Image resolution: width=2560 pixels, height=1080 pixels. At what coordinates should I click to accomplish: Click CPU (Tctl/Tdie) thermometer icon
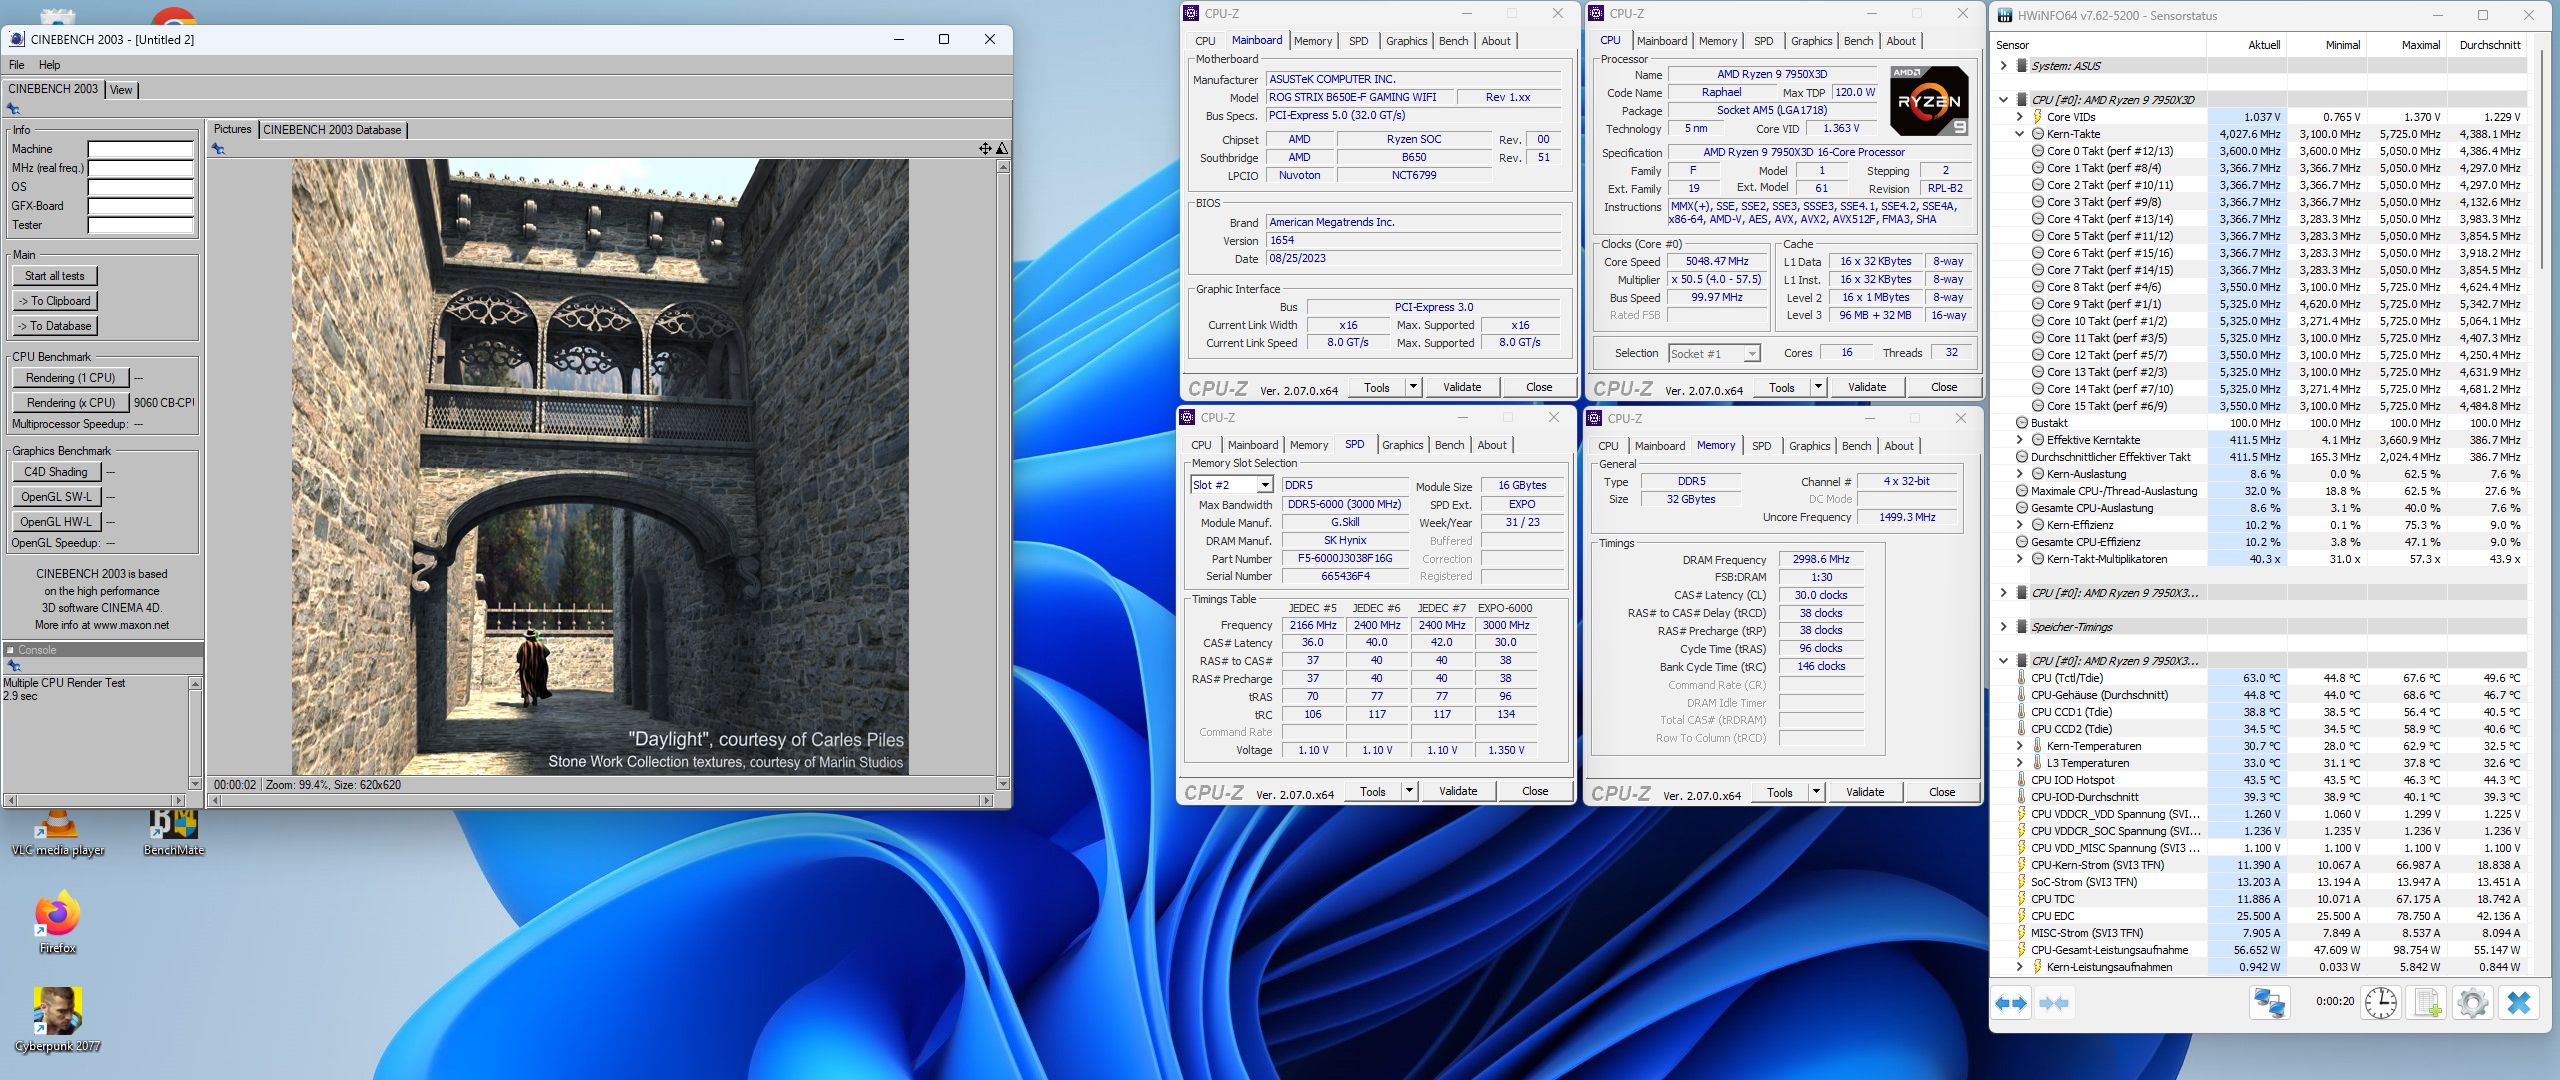(x=2021, y=678)
